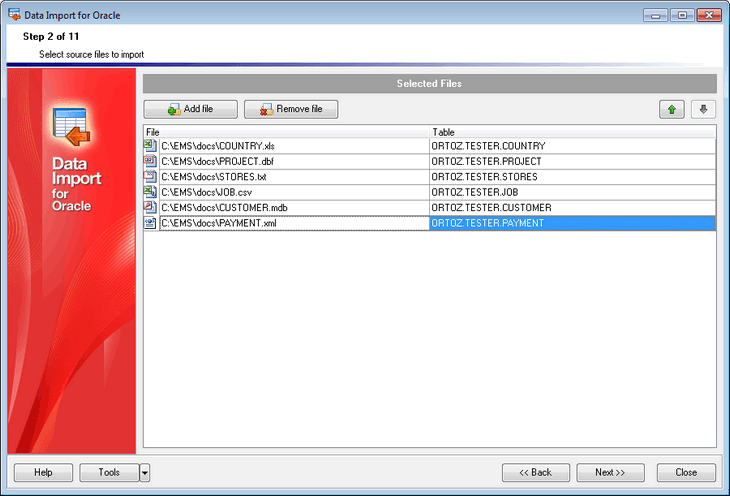Image resolution: width=730 pixels, height=496 pixels.
Task: Select the C:\EMS\docs\COUNTRY.xls file path
Action: point(294,146)
